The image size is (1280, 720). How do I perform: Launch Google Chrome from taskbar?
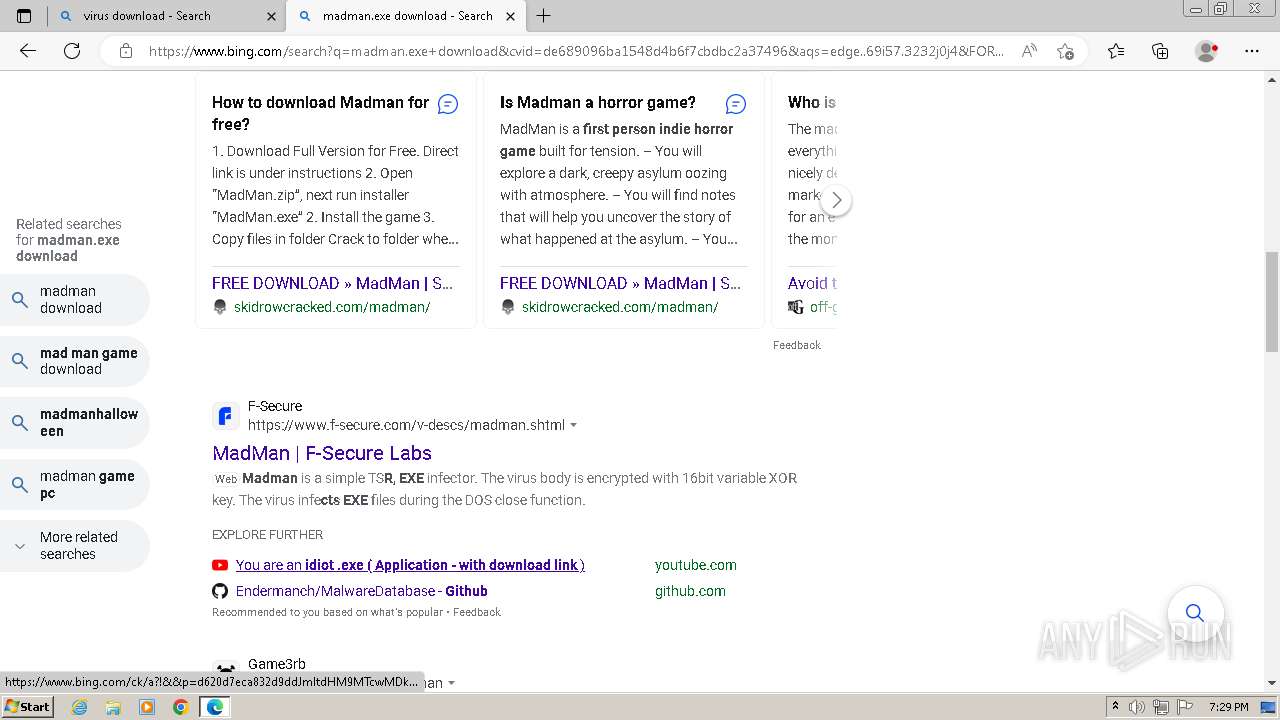click(181, 707)
